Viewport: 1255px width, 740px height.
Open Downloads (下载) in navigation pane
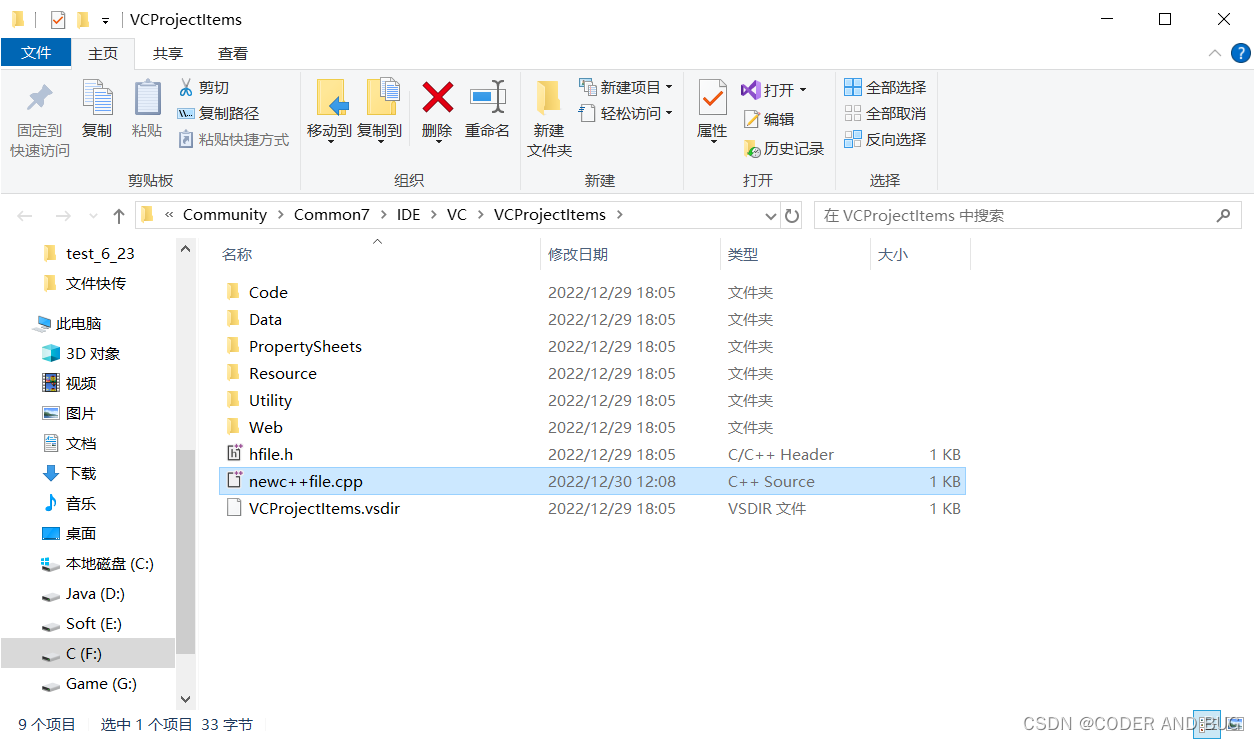(x=81, y=473)
